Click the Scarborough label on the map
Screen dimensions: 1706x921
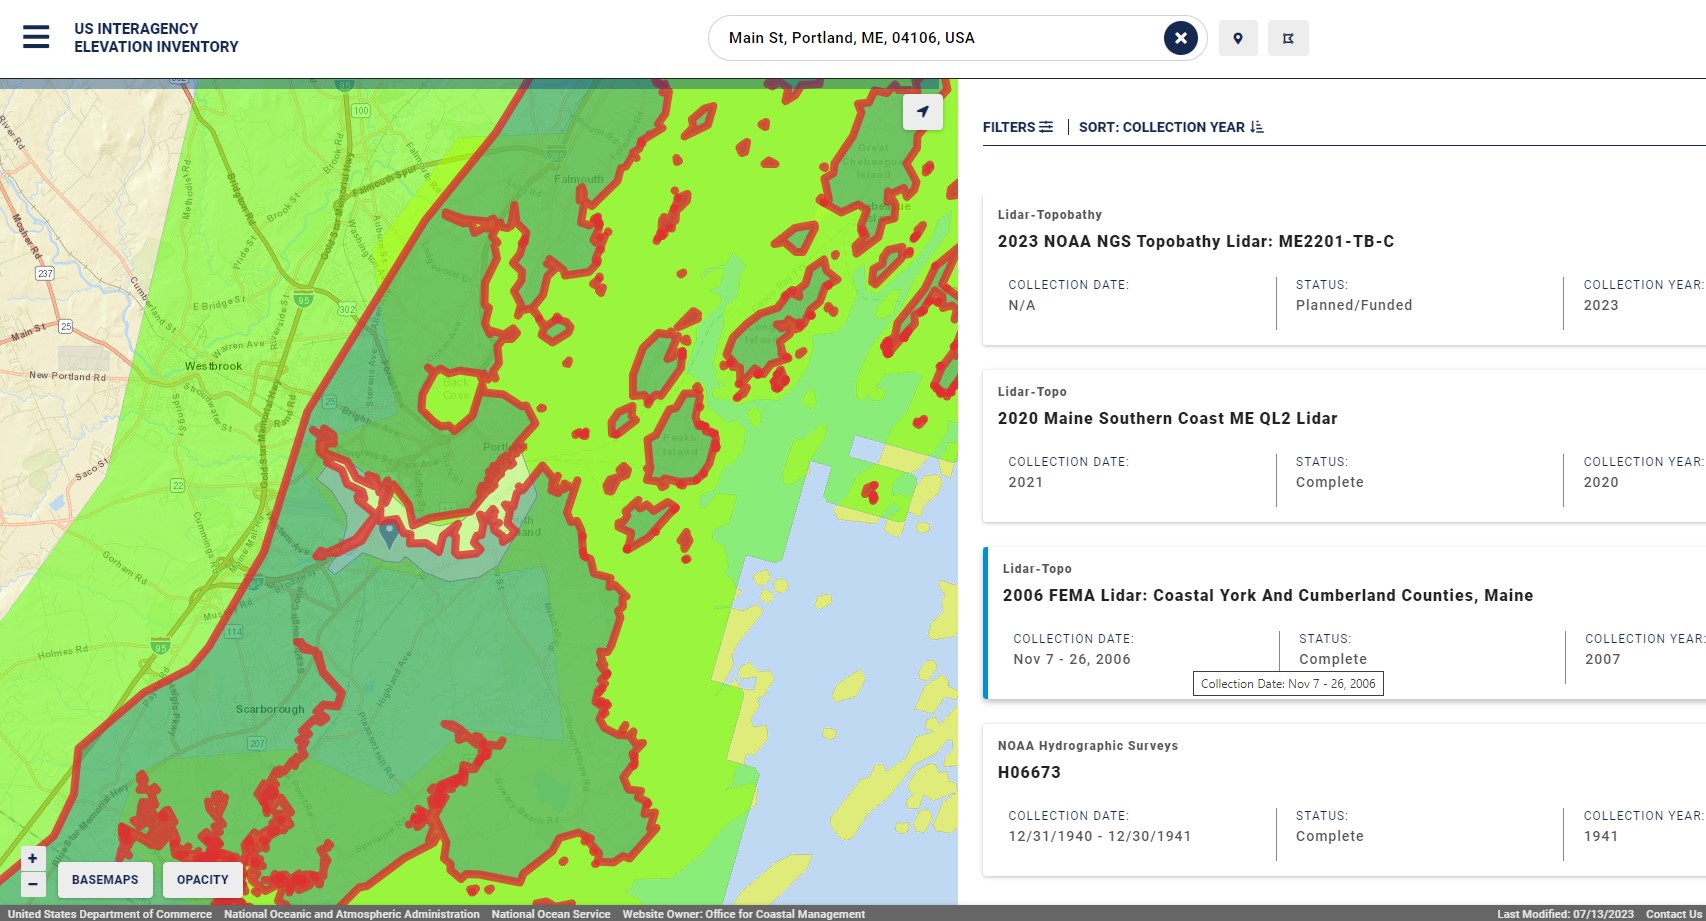270,709
